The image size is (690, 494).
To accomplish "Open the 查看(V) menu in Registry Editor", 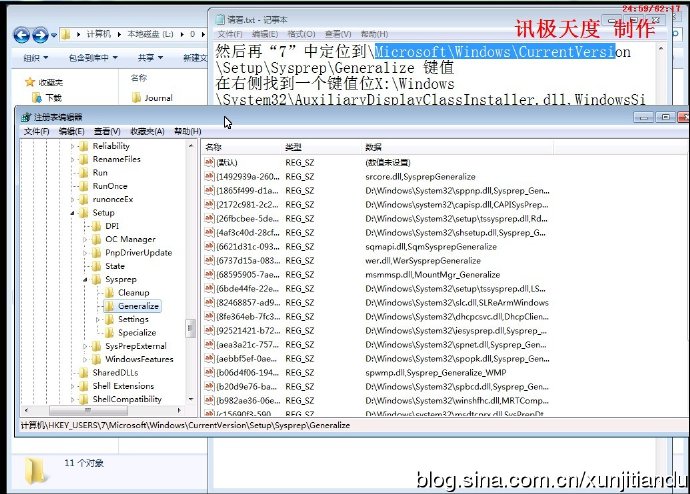I will 107,131.
